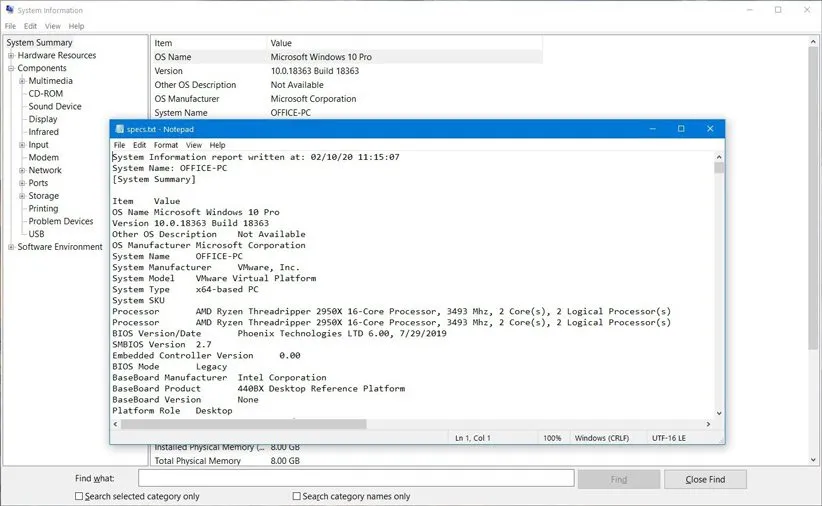This screenshot has width=822, height=506.
Task: Click the Notepad icon beside specs.txt title
Action: [x=119, y=129]
